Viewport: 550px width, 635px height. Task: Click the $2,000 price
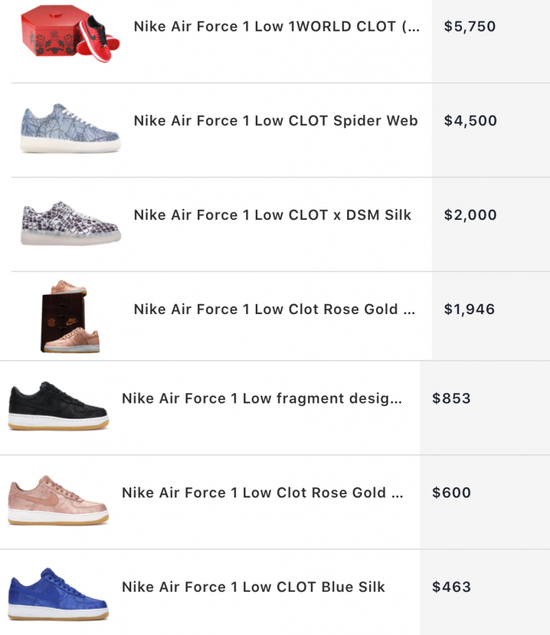[470, 215]
